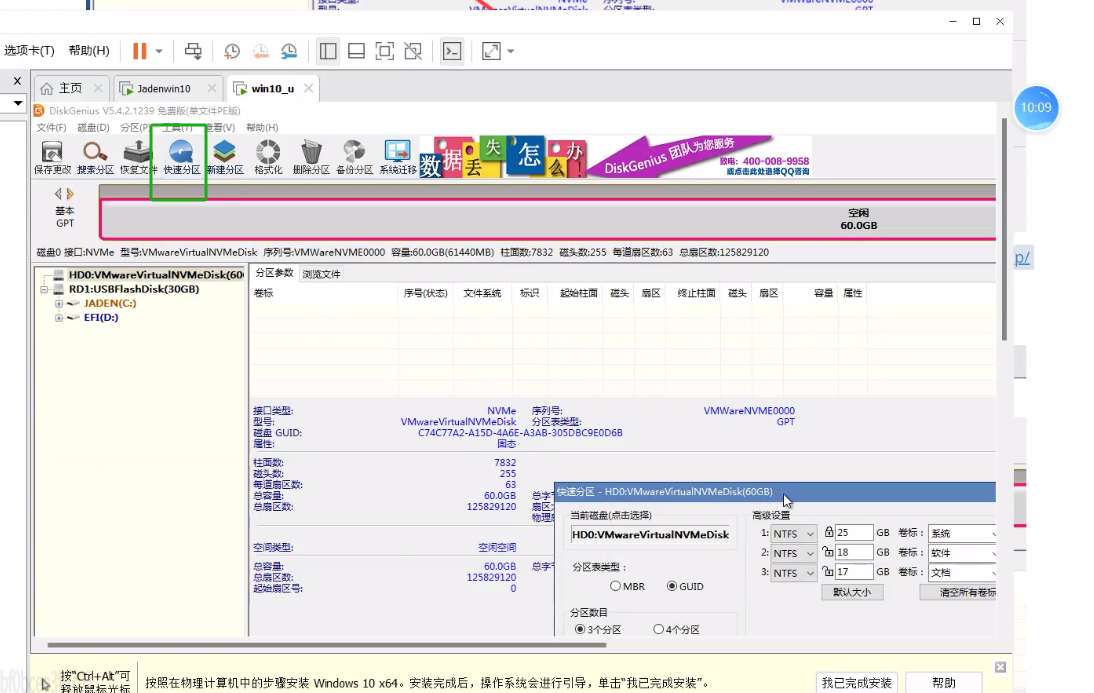The image size is (1094, 693).
Task: Click 删除分区 (Delete partition) toolbar icon
Action: (x=311, y=157)
